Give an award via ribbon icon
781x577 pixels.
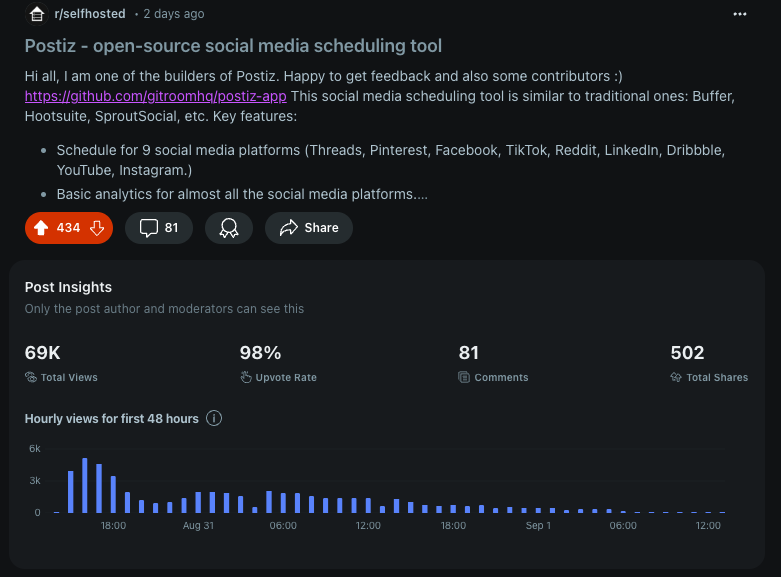(229, 228)
